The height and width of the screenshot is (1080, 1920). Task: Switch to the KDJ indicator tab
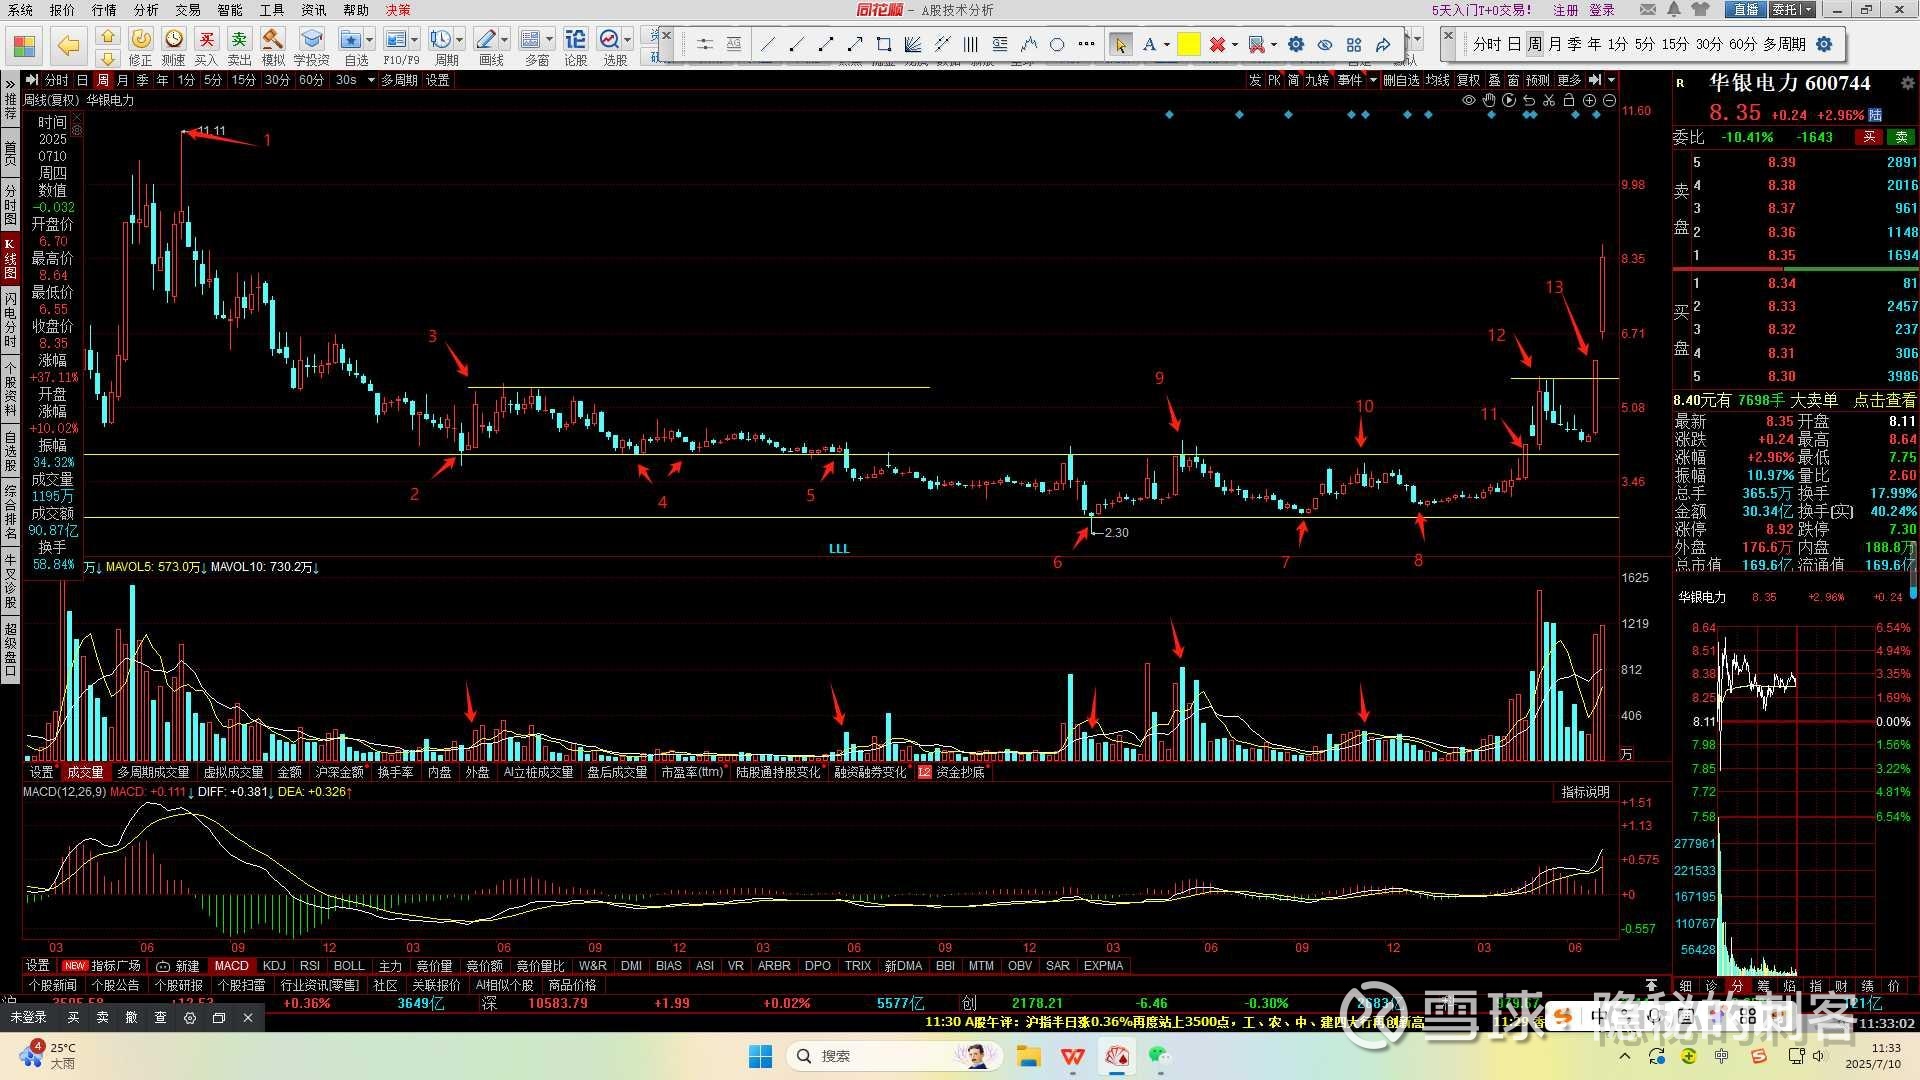coord(274,966)
